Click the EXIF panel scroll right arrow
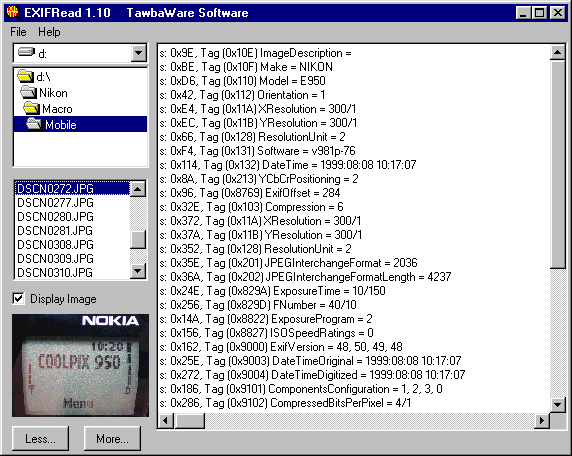Viewport: 572px width, 456px height. [x=542, y=421]
